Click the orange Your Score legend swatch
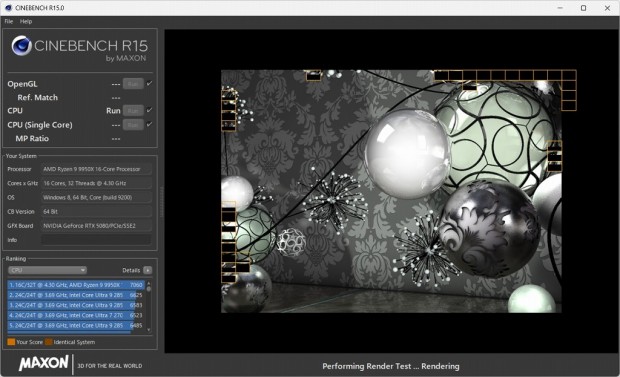 click(11, 342)
